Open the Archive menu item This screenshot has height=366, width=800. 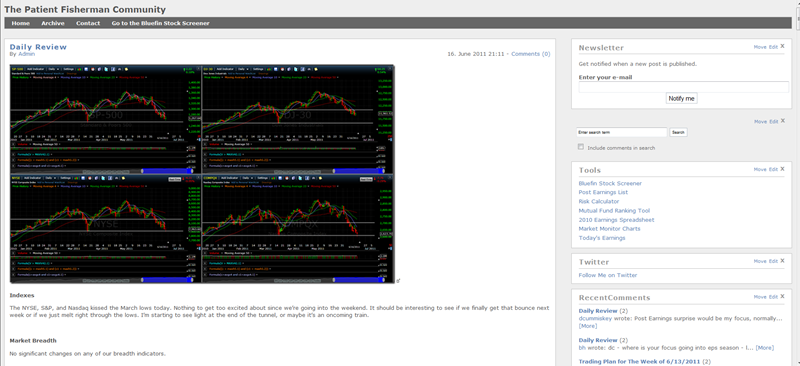[x=53, y=23]
